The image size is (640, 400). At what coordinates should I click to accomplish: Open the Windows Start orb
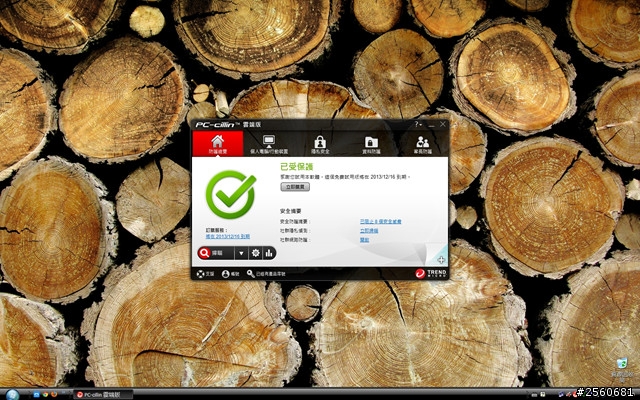[x=12, y=394]
